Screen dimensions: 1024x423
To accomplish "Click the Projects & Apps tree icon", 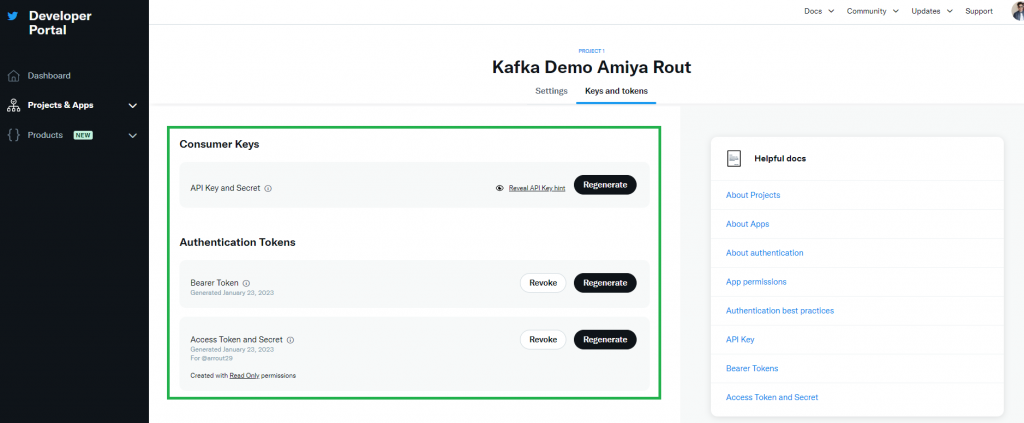I will click(x=13, y=105).
